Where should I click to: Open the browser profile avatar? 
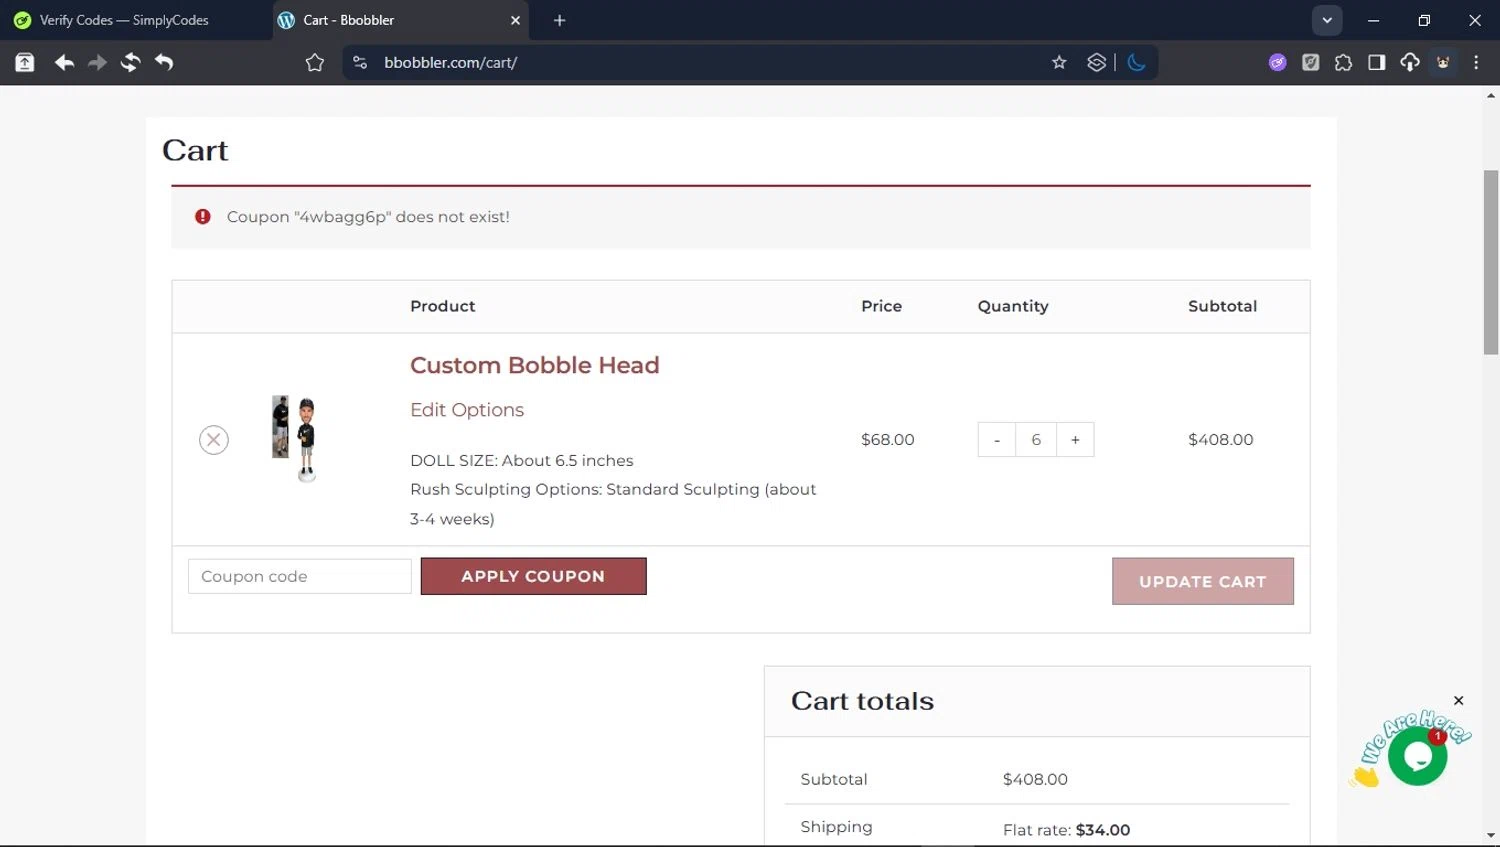click(x=1443, y=62)
